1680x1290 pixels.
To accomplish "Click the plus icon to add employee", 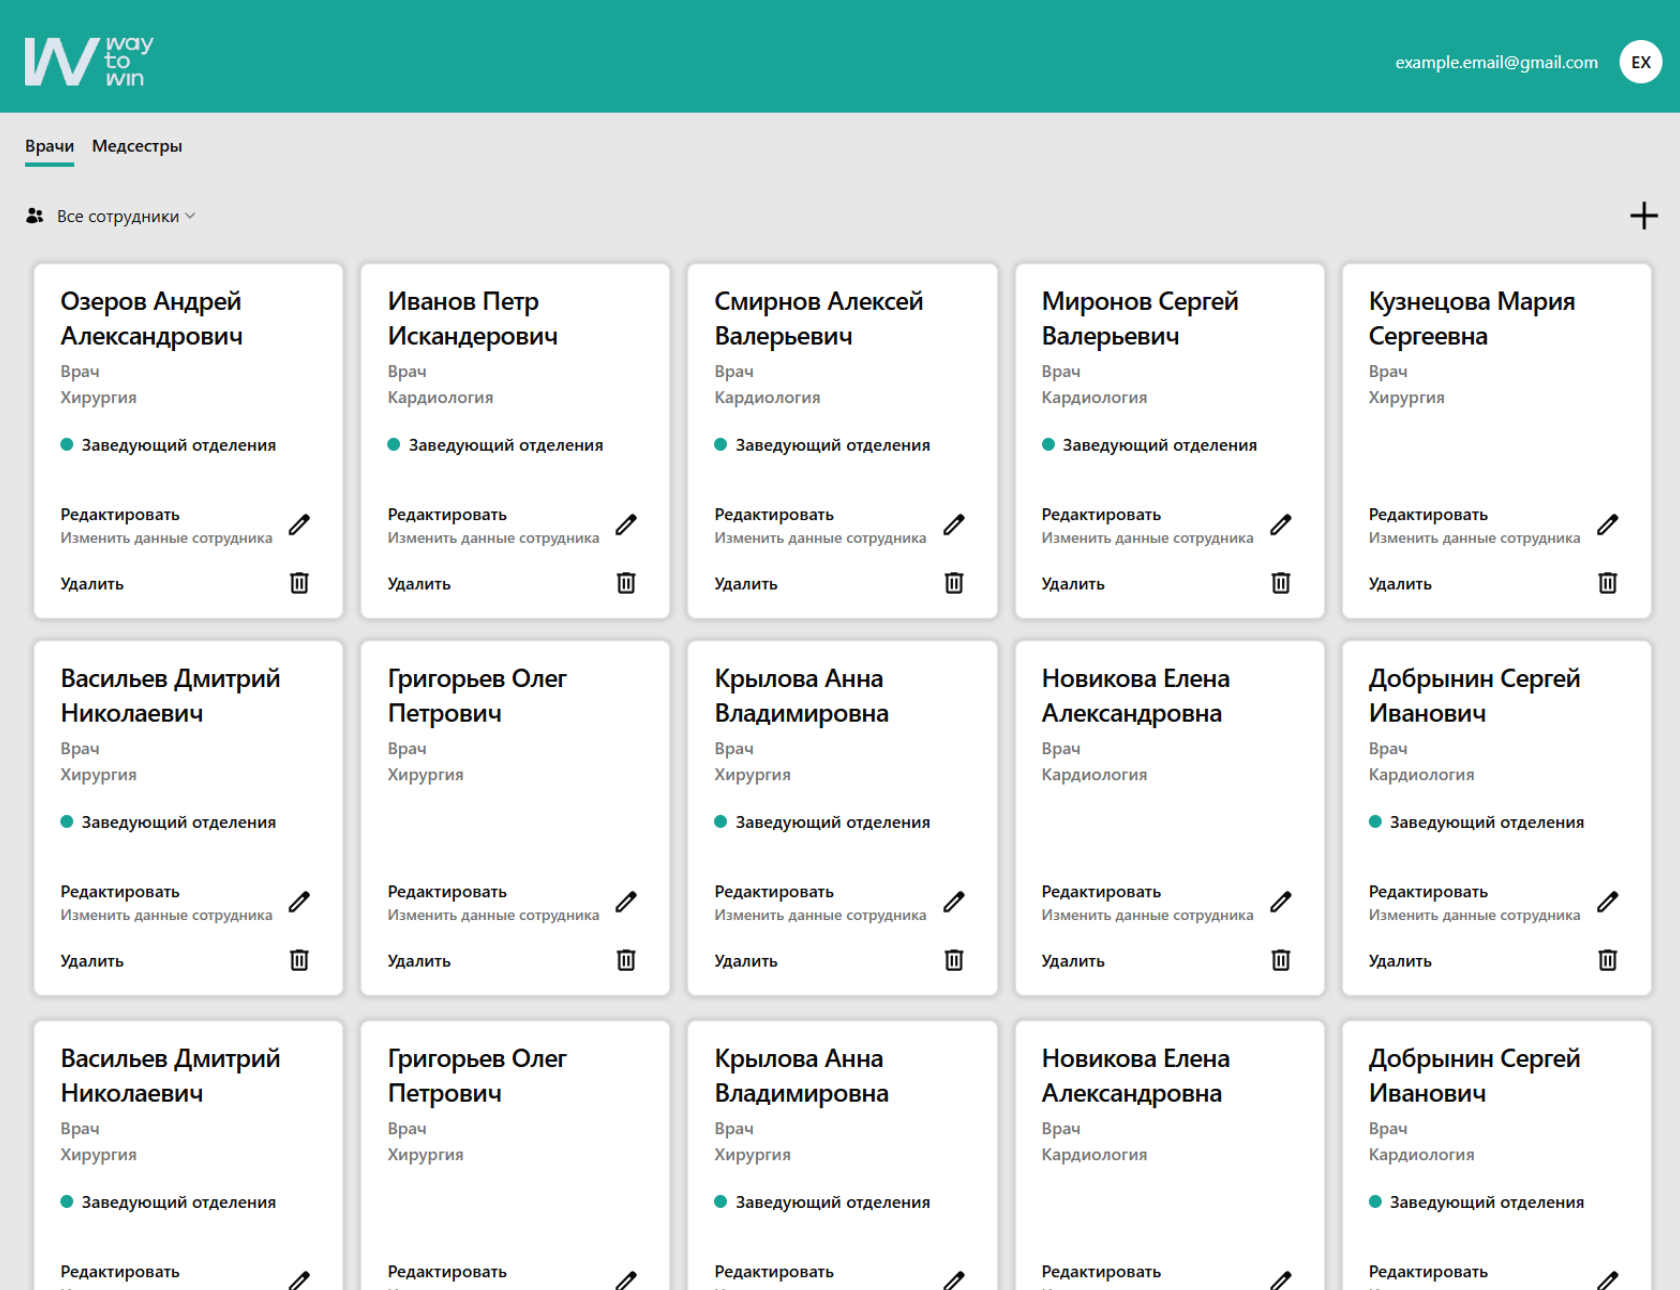I will 1643,216.
